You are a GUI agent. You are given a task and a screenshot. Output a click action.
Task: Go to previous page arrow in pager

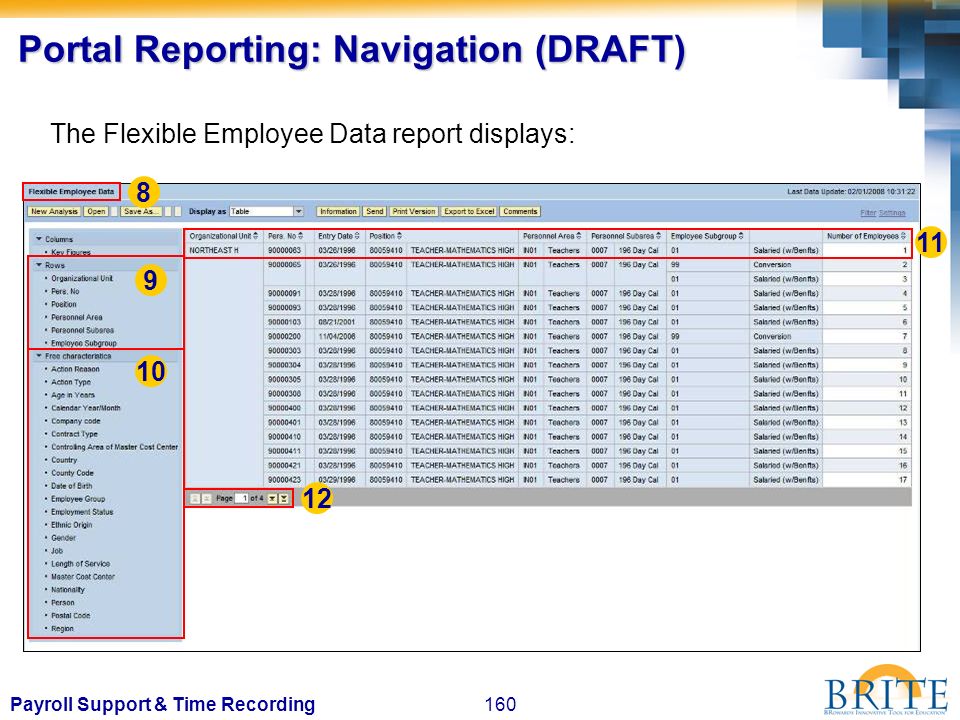[x=206, y=498]
